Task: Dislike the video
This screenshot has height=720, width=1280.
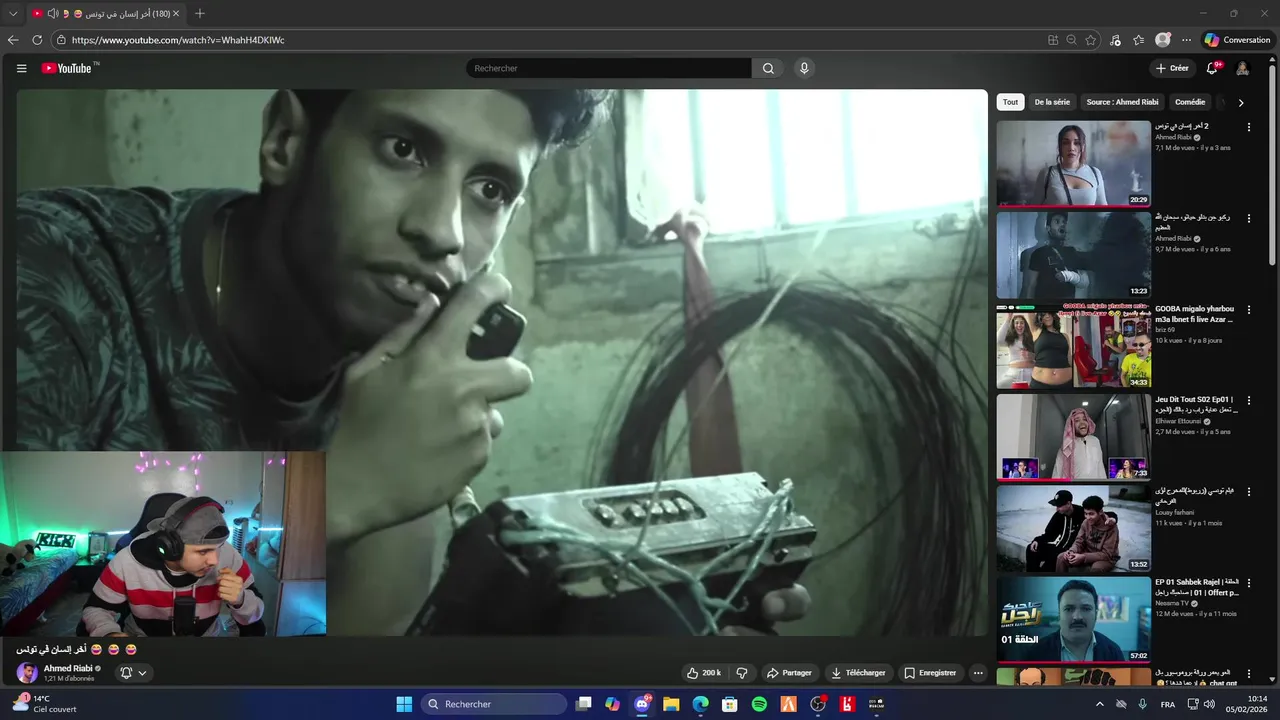Action: coord(742,673)
